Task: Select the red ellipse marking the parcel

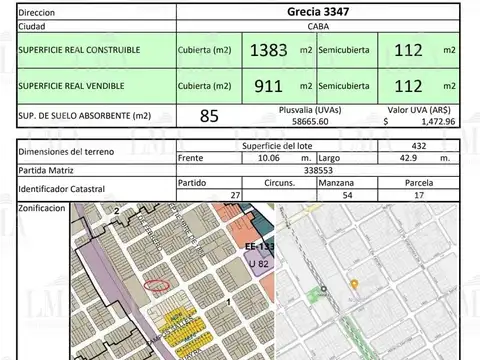Action: [x=157, y=286]
